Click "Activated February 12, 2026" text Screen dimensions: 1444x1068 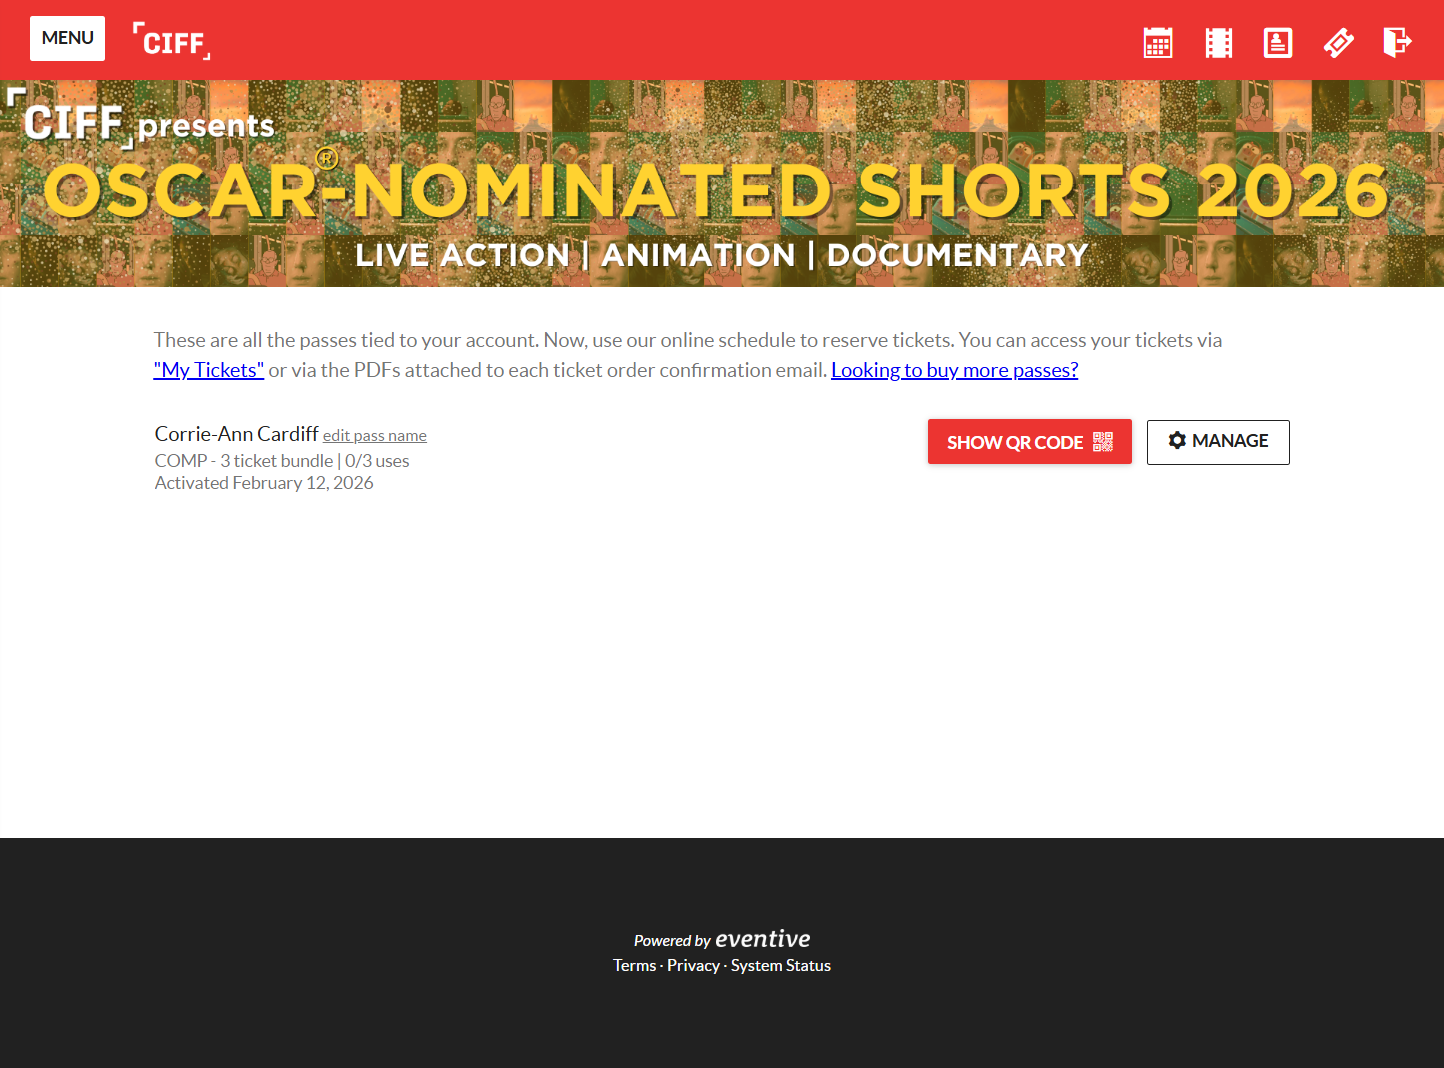[x=264, y=483]
